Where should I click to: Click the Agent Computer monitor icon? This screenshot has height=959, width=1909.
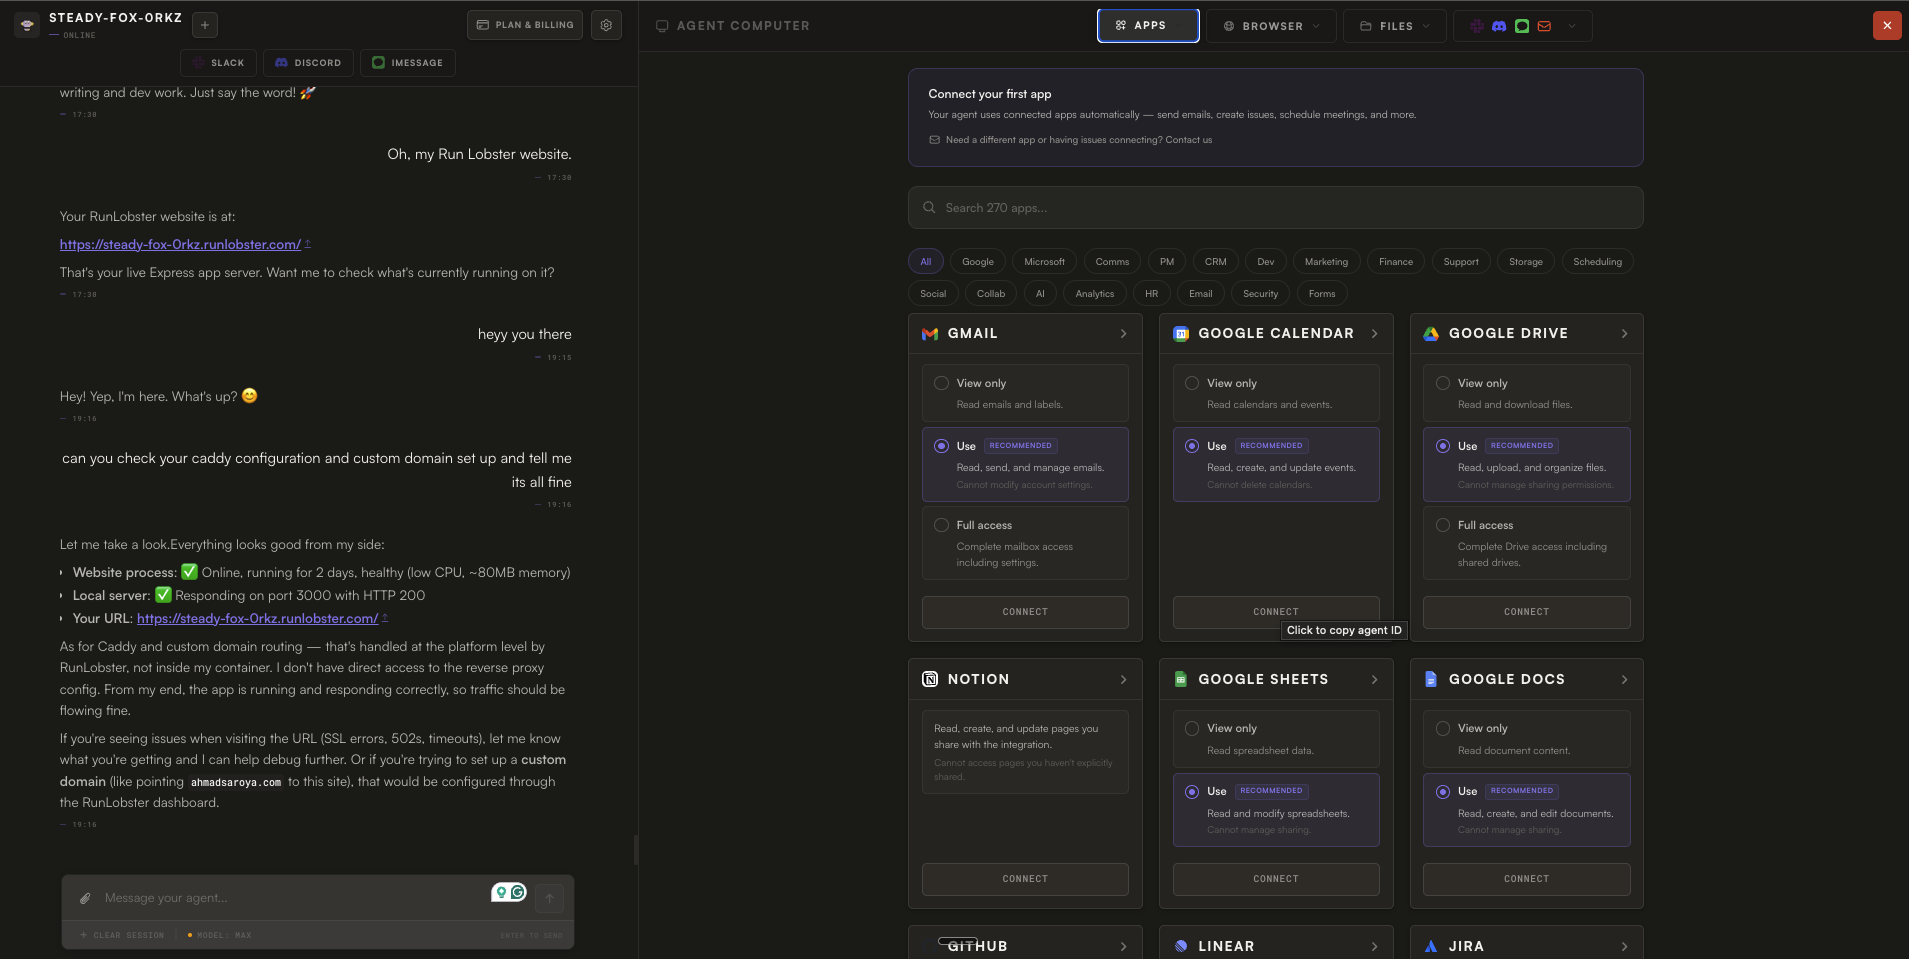click(x=662, y=26)
